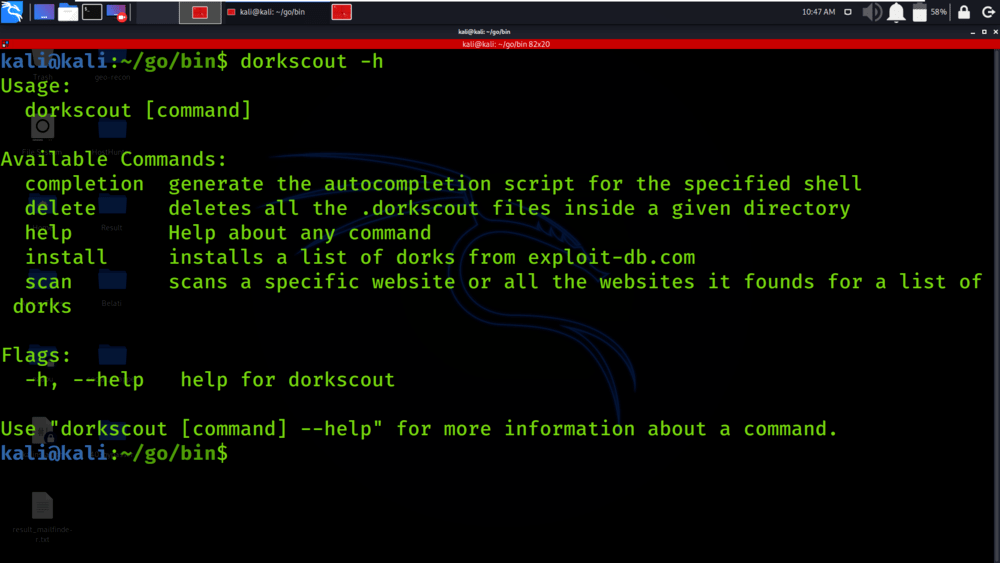Click the terminator layout icon in red bar
Image resolution: width=1000 pixels, height=563 pixels.
[x=5, y=44]
